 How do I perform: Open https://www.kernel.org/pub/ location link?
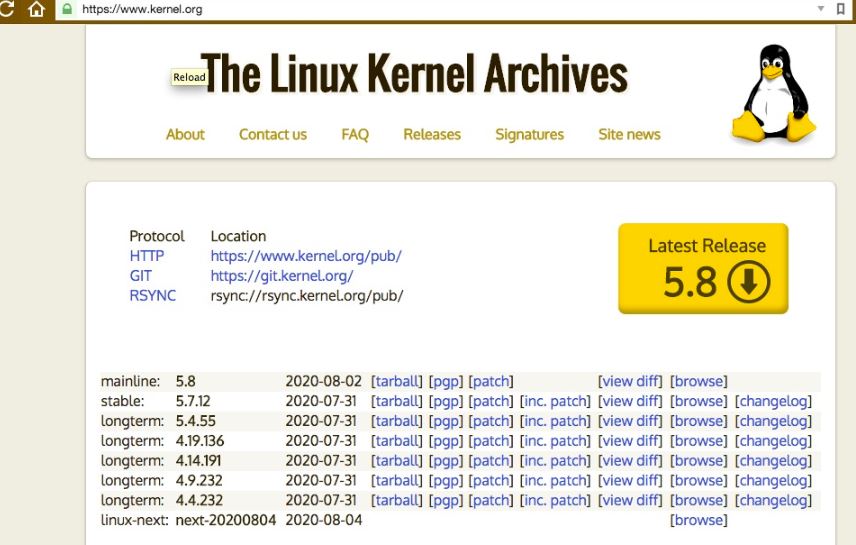pos(306,256)
